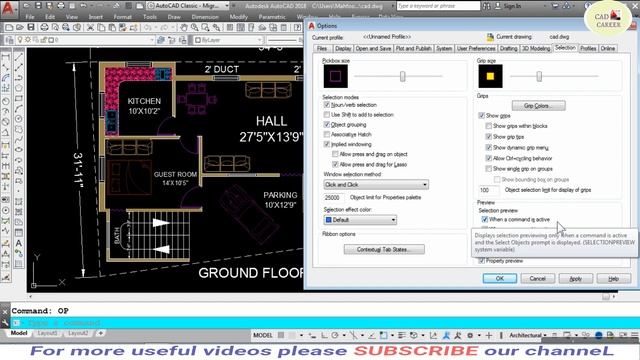Toggle When a command is active checkbox
The height and width of the screenshot is (360, 640).
(x=485, y=220)
